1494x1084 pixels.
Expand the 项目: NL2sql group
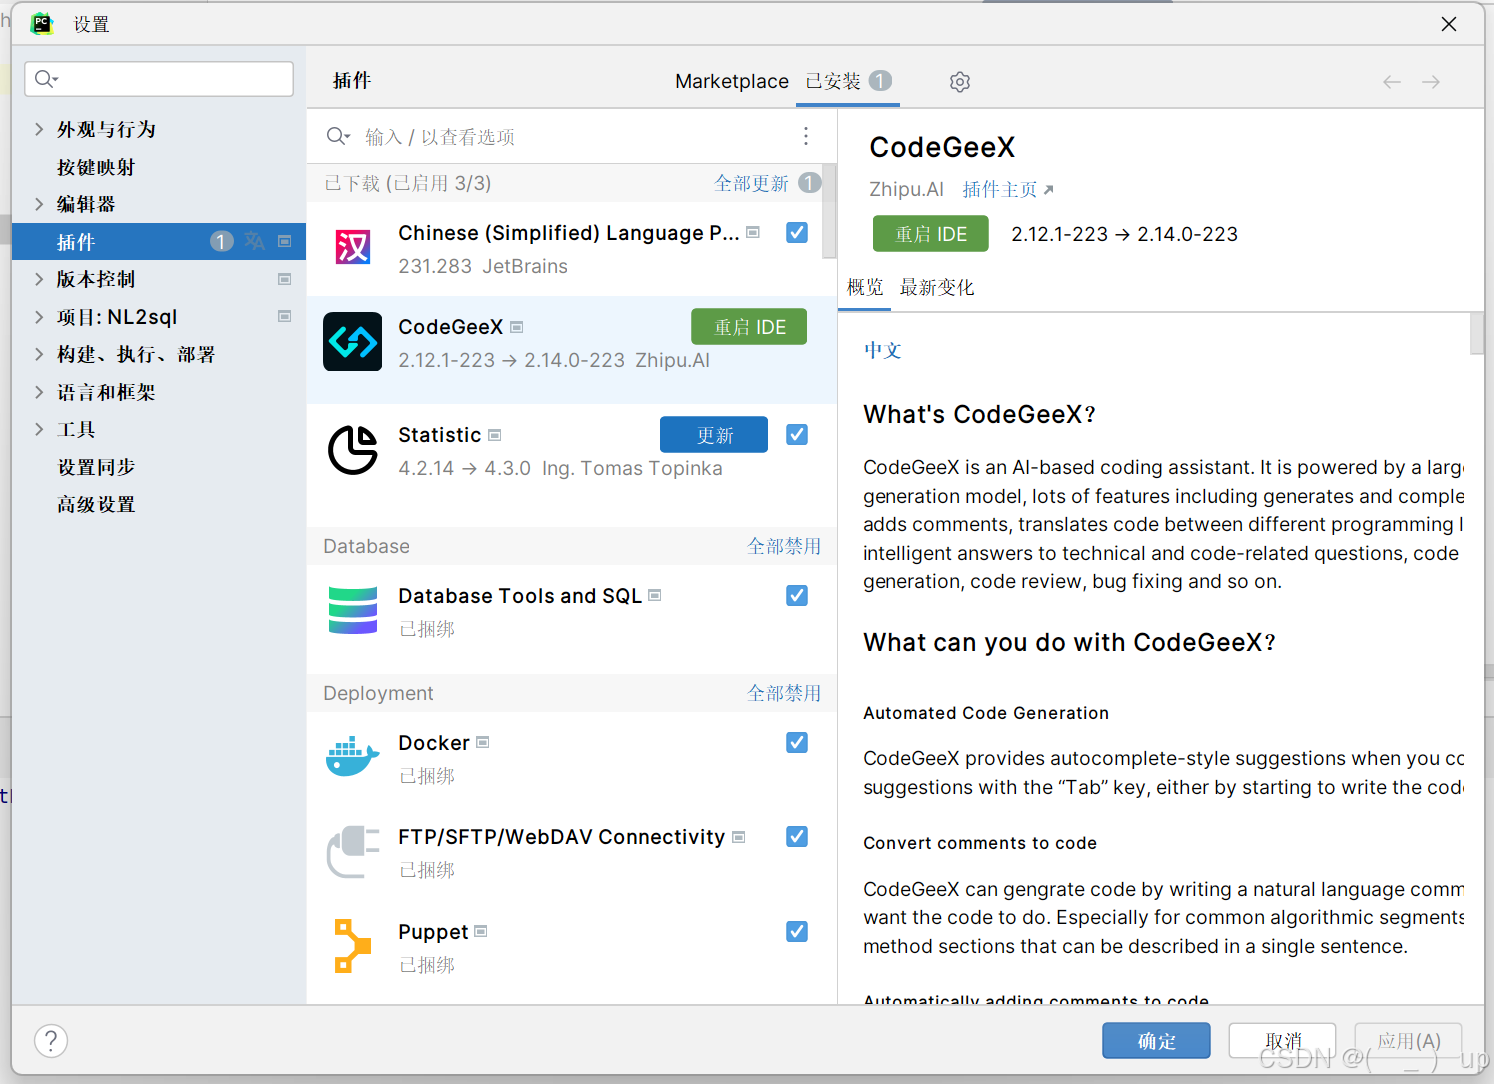[39, 317]
